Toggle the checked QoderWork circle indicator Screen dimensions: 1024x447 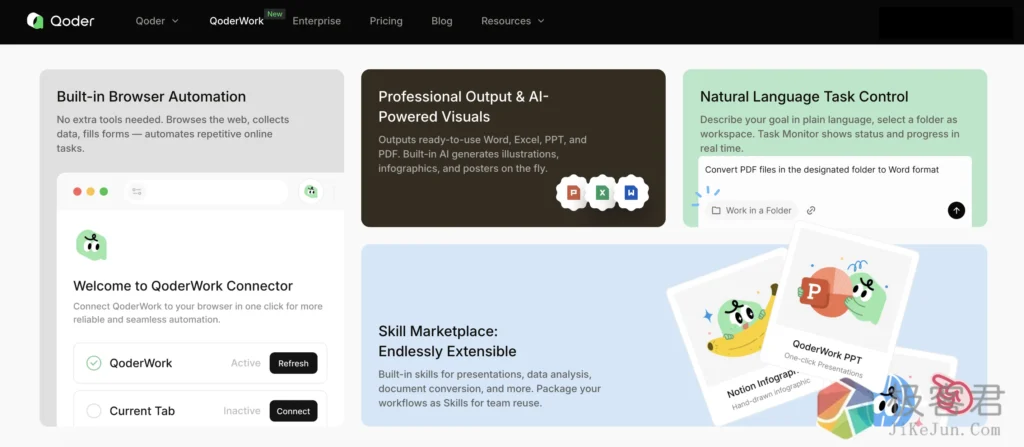coord(94,363)
